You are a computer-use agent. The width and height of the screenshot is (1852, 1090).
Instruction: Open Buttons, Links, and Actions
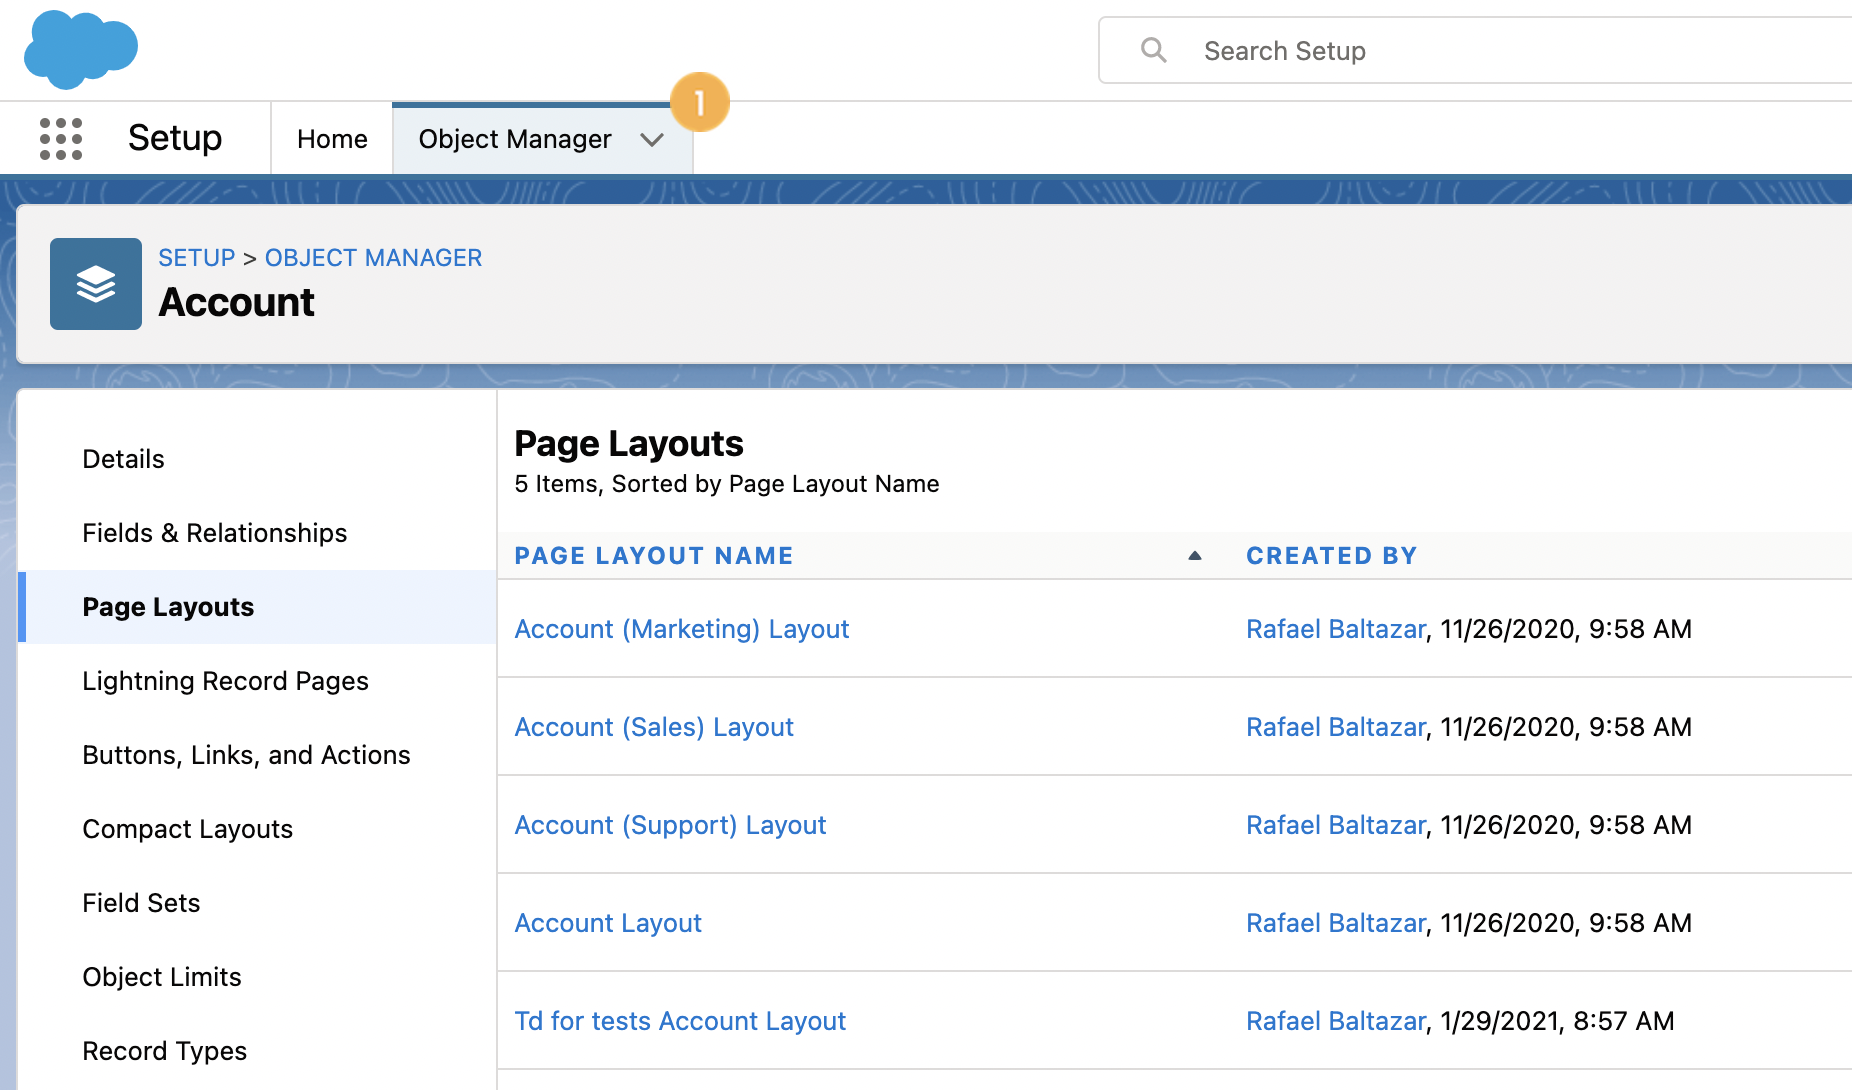pyautogui.click(x=246, y=755)
